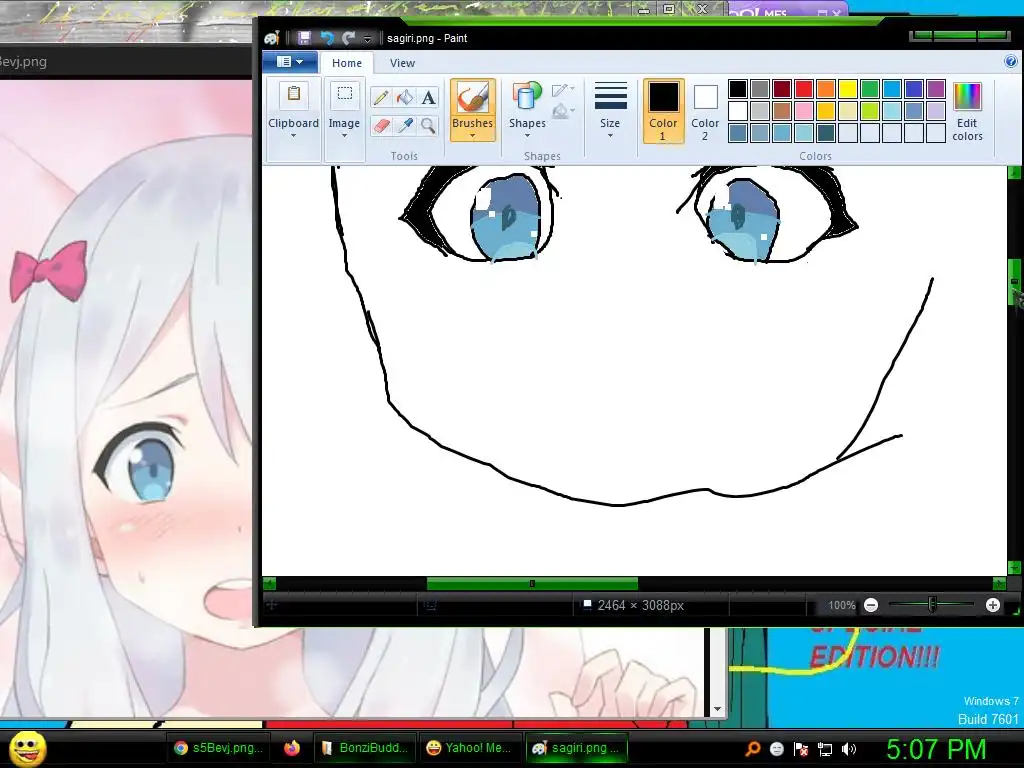Pick the red color swatch
The width and height of the screenshot is (1024, 768).
tap(804, 89)
